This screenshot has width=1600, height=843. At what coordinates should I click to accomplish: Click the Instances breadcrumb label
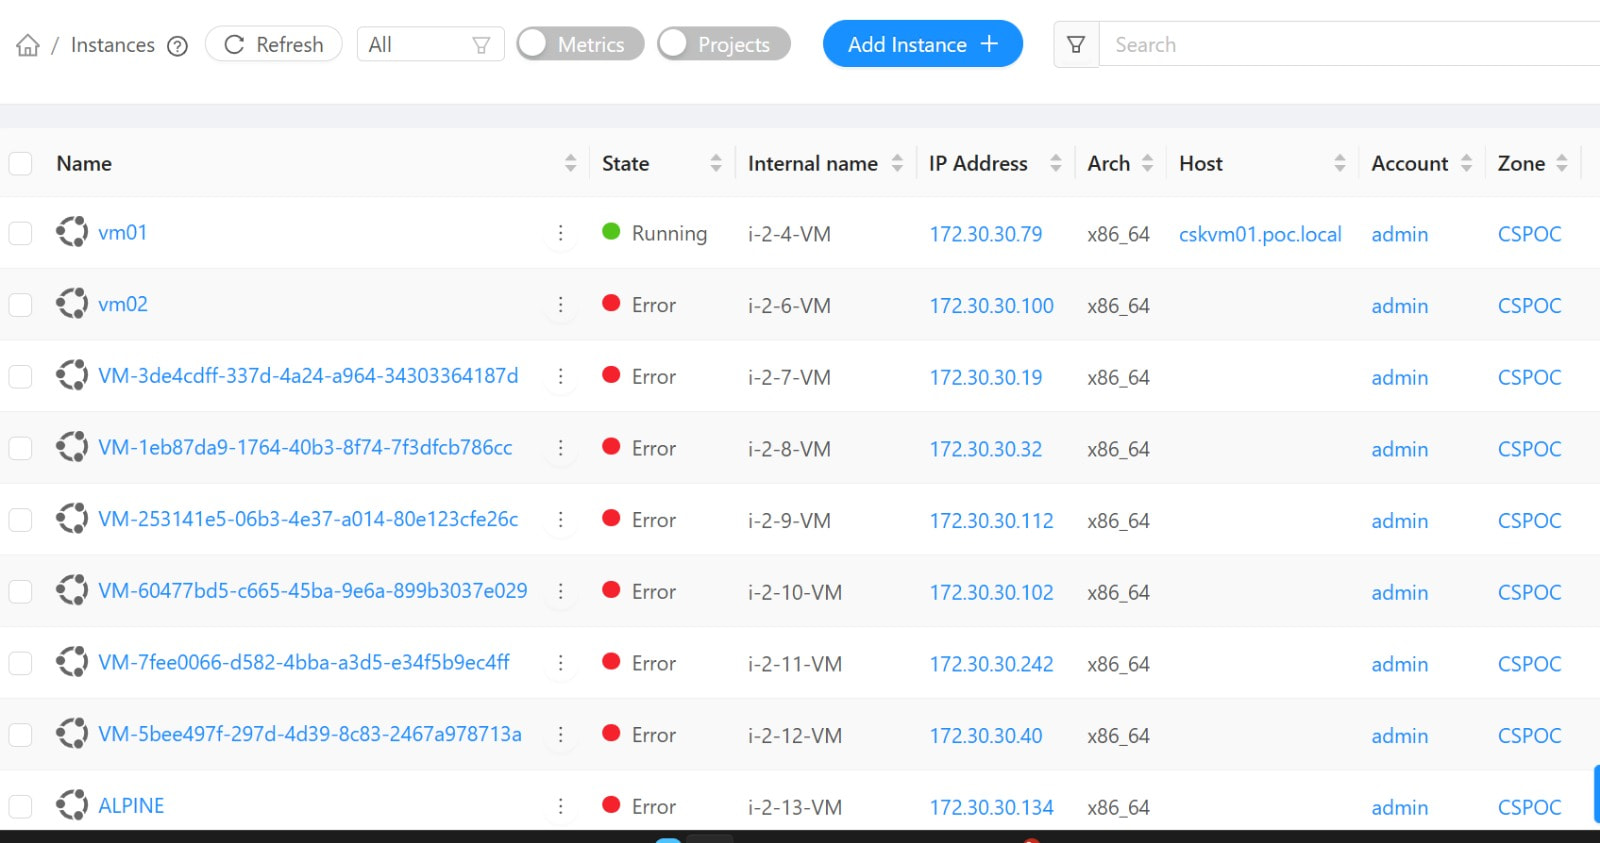(x=112, y=45)
